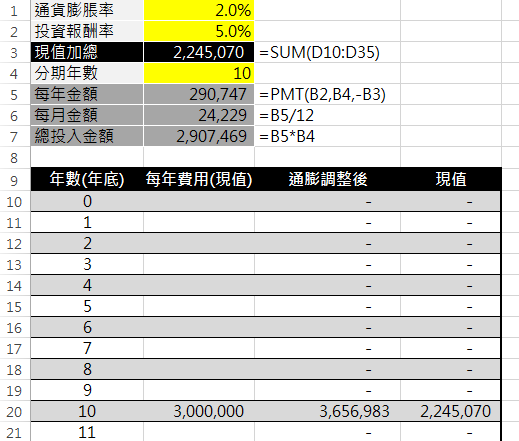This screenshot has height=441, width=519.
Task: Select row header 8
Action: (14, 158)
